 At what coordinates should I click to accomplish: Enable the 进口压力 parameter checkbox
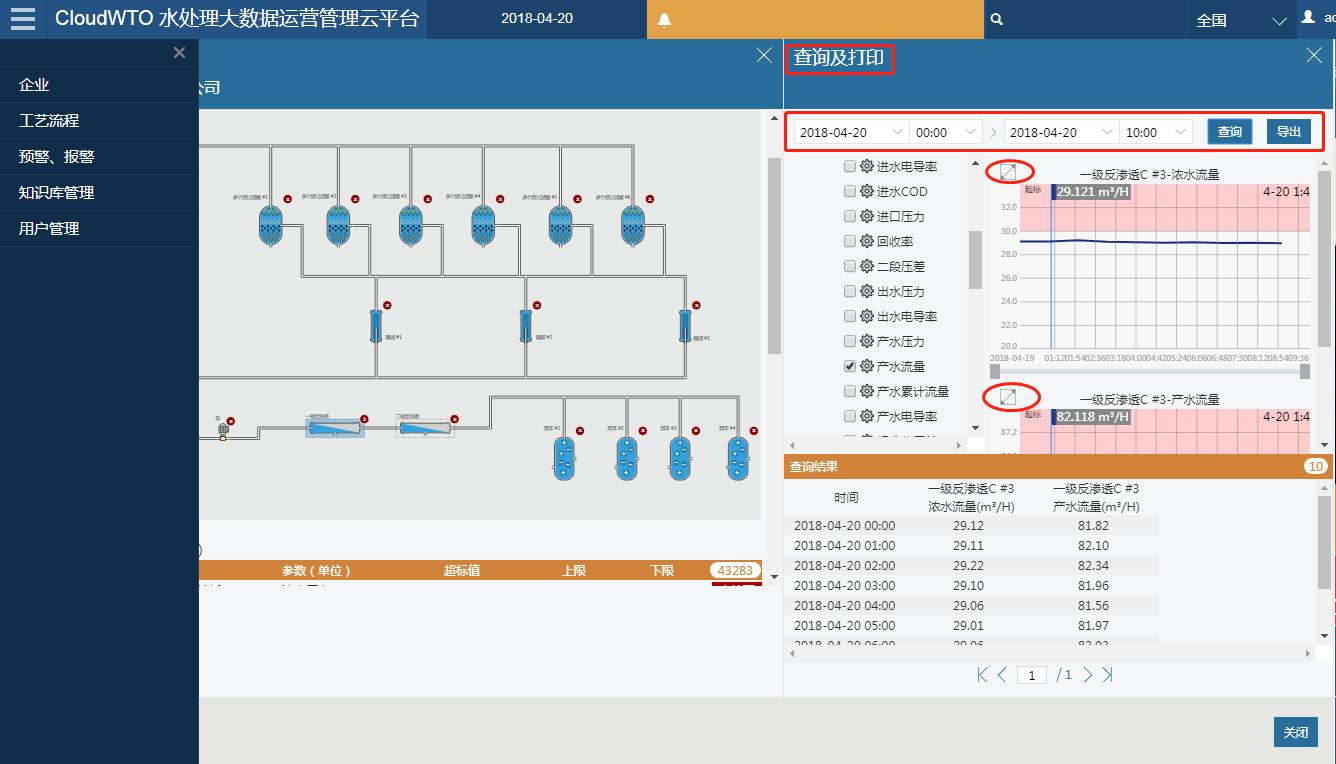coord(849,215)
